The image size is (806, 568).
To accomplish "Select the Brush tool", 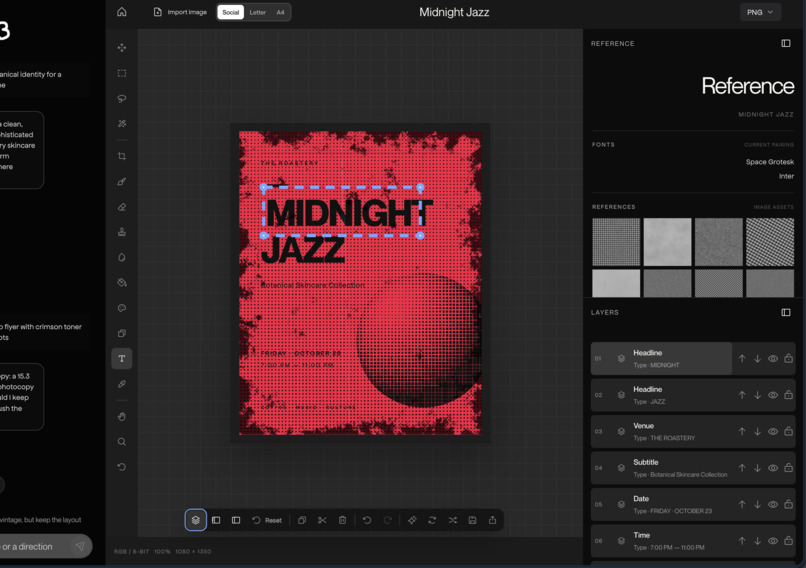I will [x=122, y=181].
